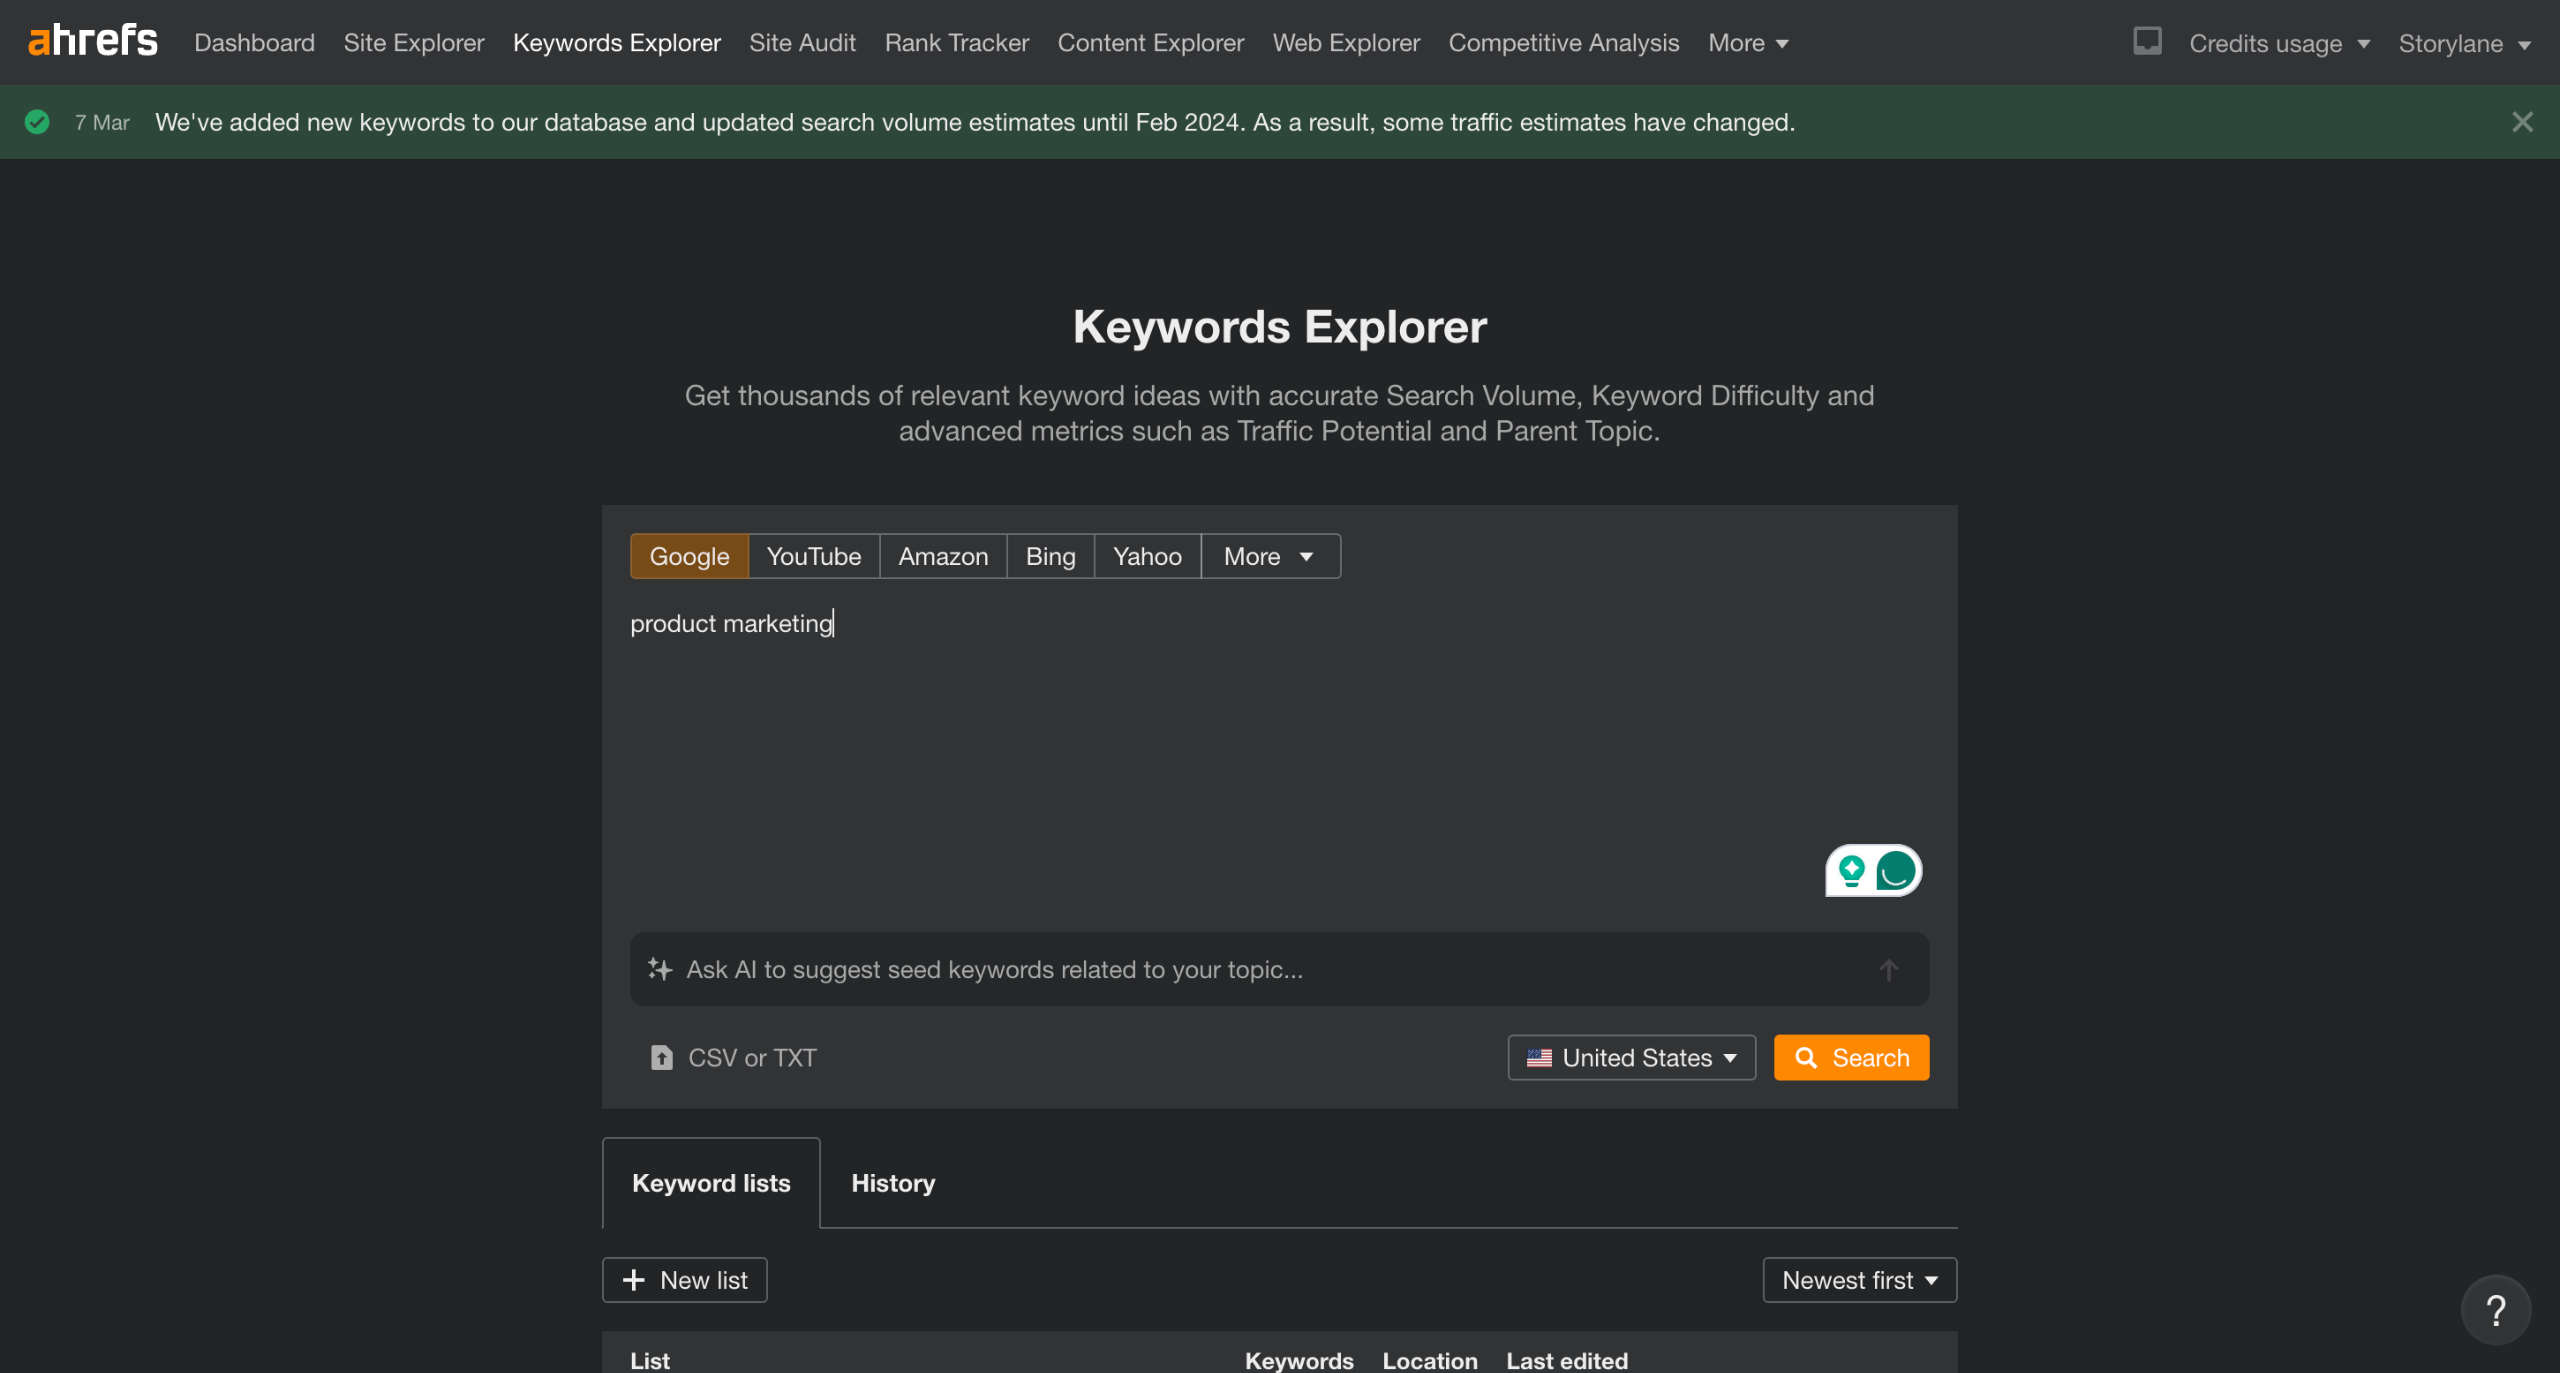Open Rank Tracker

(956, 43)
